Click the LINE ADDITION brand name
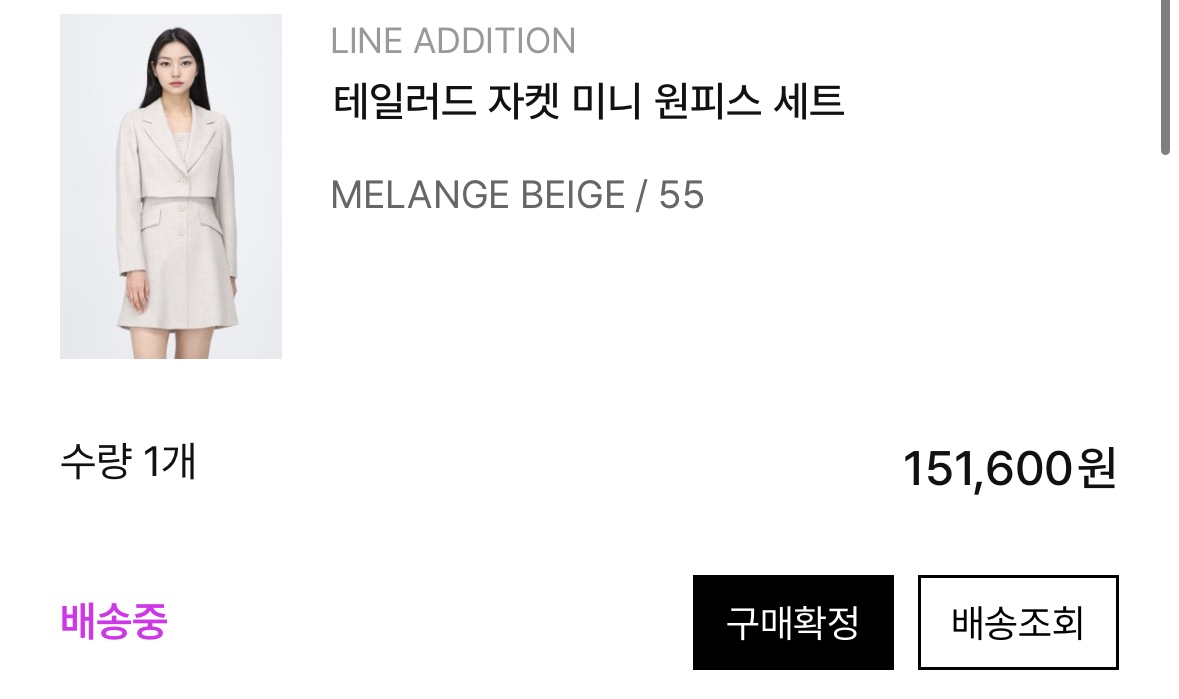The image size is (1179, 699). coord(453,42)
